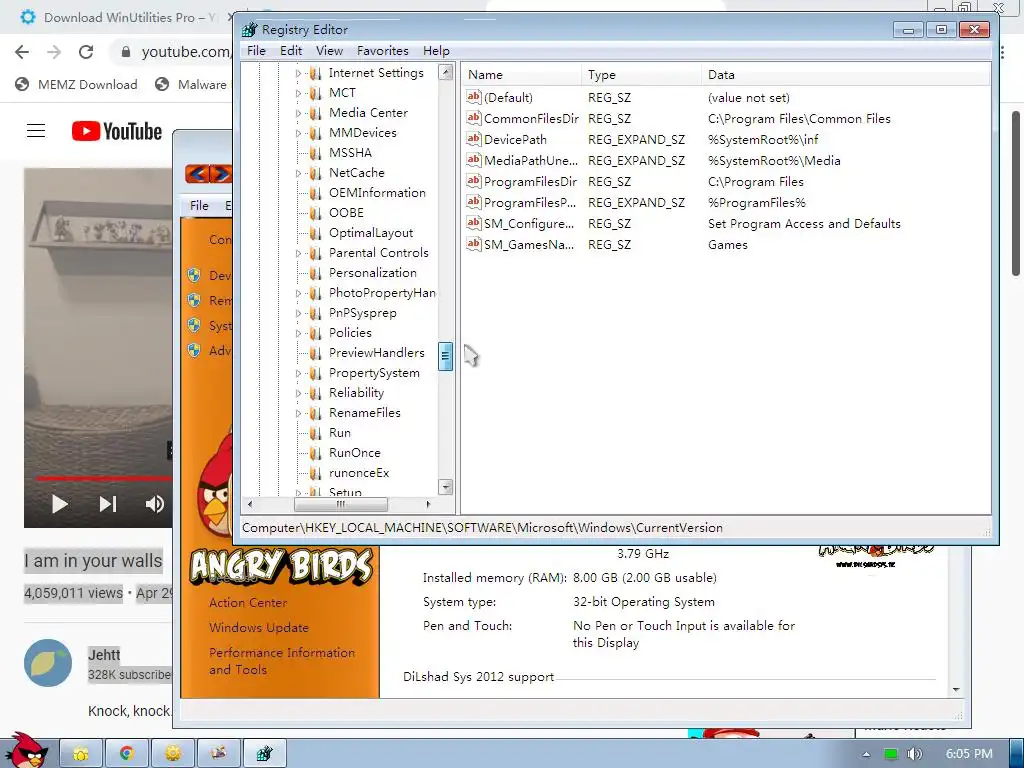Go forward in the System window

[x=221, y=174]
